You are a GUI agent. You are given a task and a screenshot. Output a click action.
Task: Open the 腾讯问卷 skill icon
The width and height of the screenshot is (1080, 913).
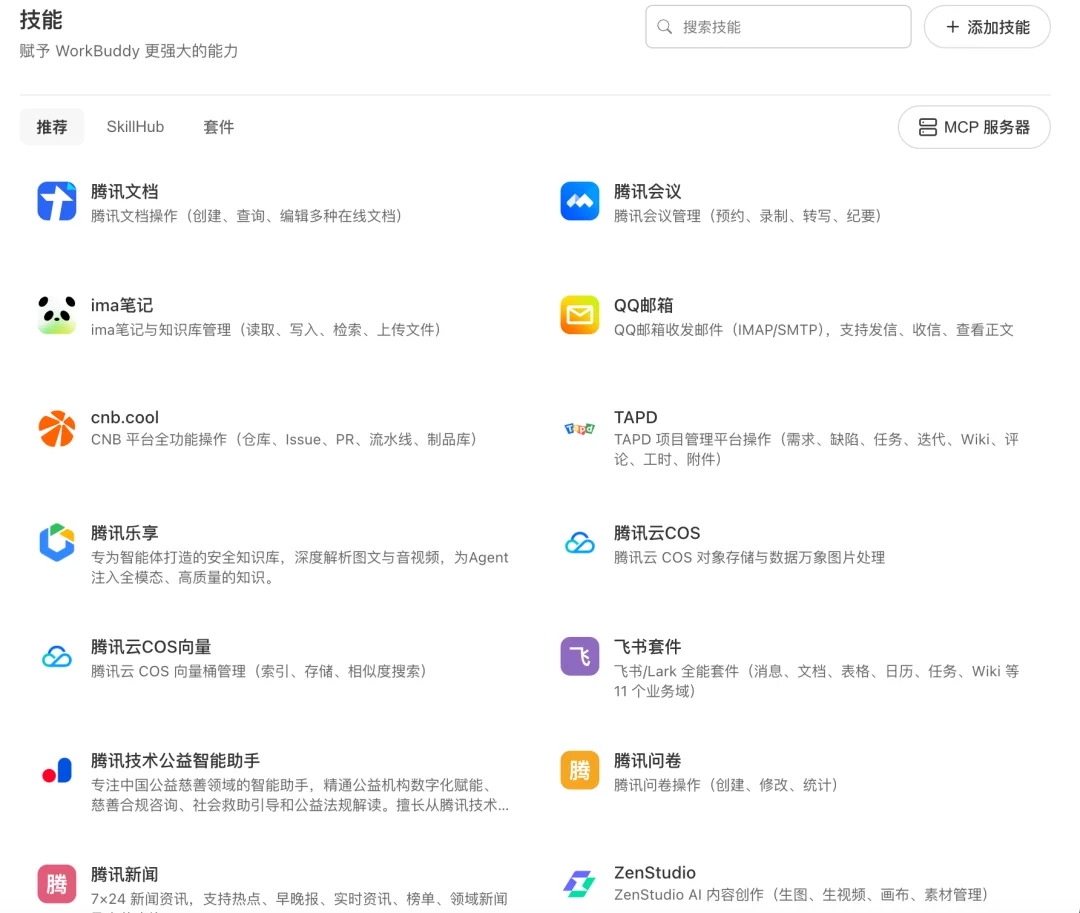pos(579,770)
